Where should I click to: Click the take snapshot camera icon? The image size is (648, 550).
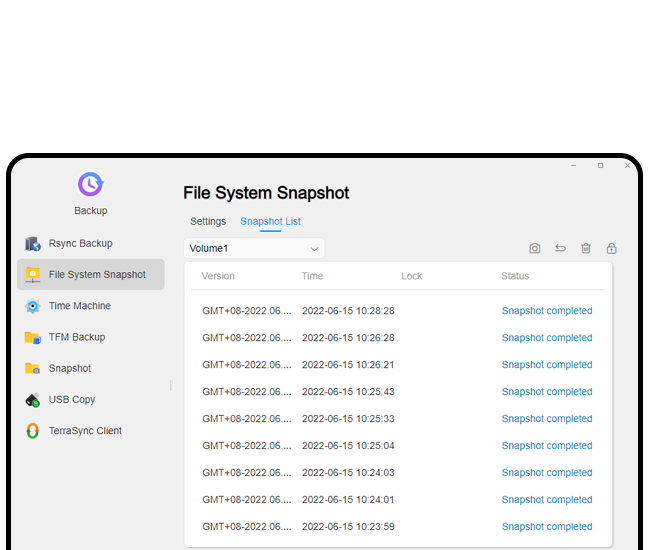pyautogui.click(x=535, y=249)
